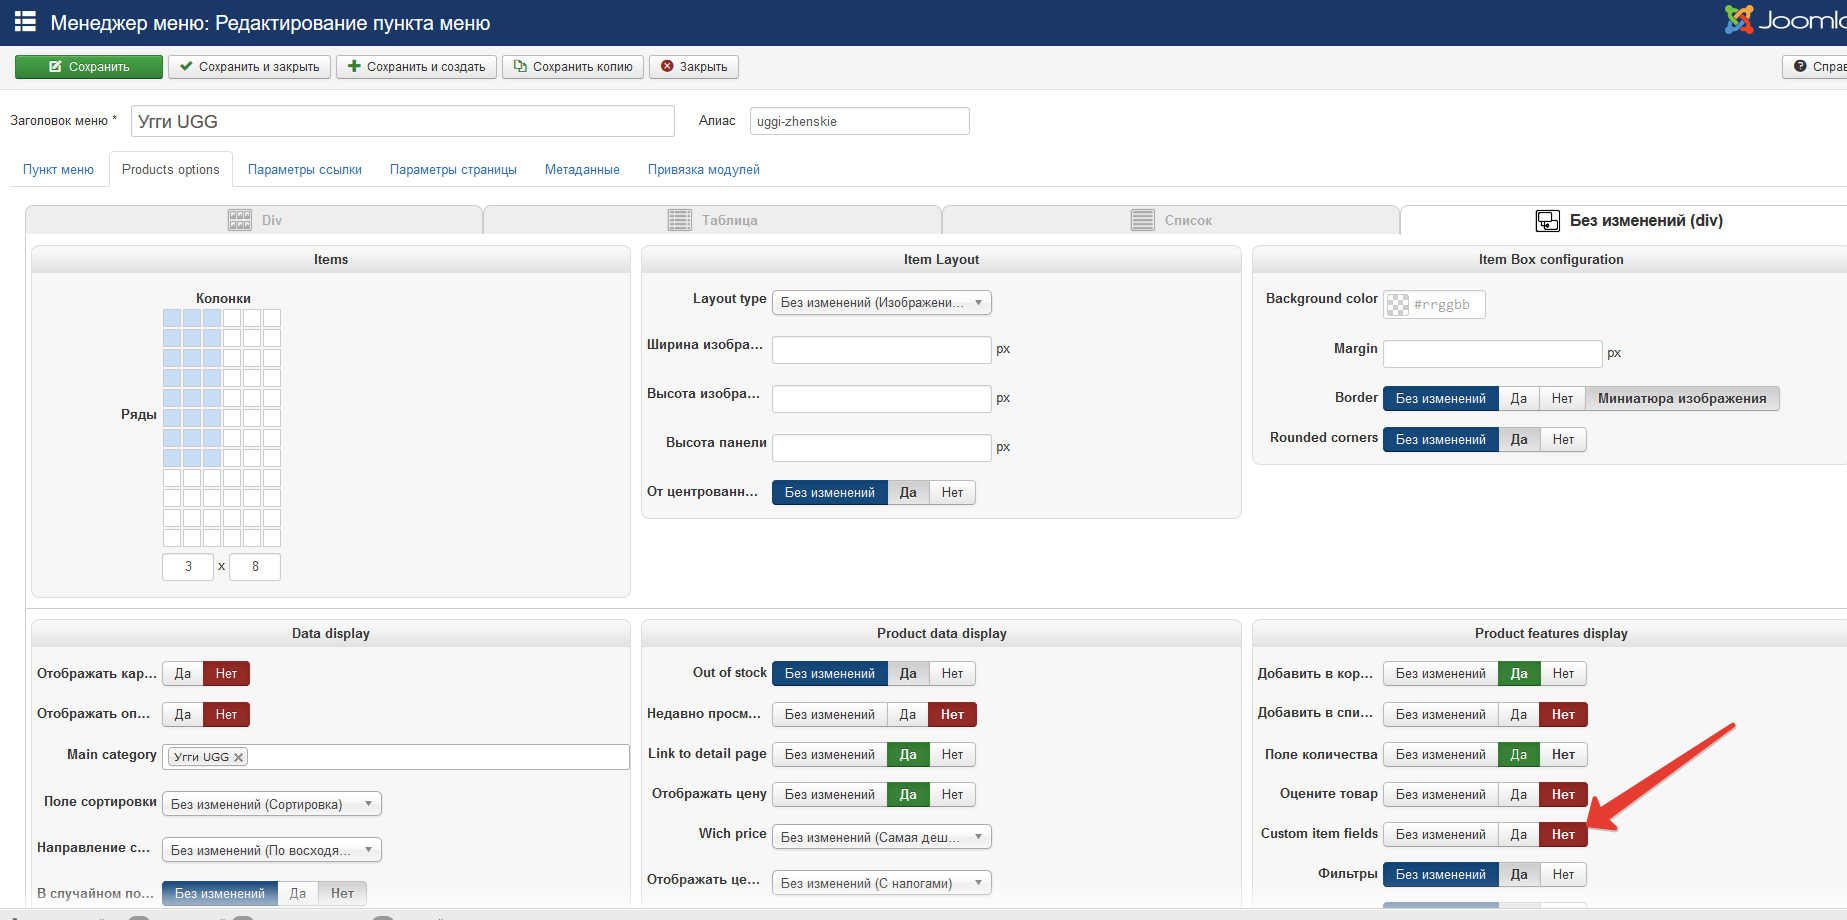Set Отображать оп… to Да
This screenshot has height=920, width=1847.
[x=183, y=715]
